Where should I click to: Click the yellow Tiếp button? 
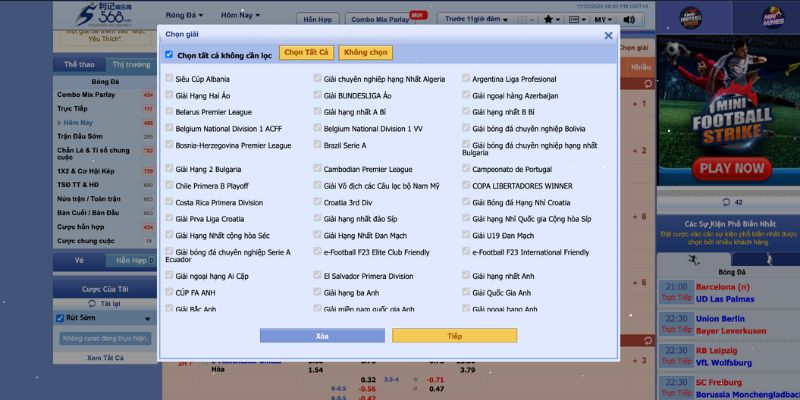pyautogui.click(x=455, y=336)
